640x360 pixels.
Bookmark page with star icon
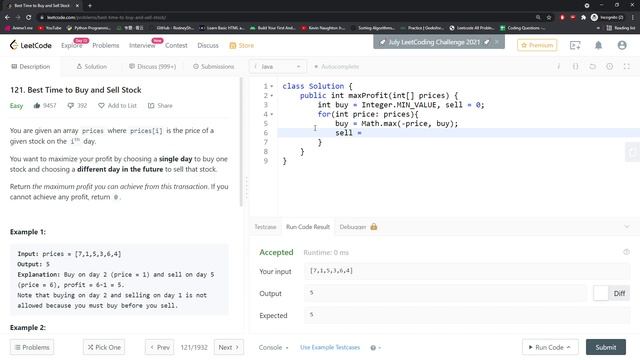(549, 17)
